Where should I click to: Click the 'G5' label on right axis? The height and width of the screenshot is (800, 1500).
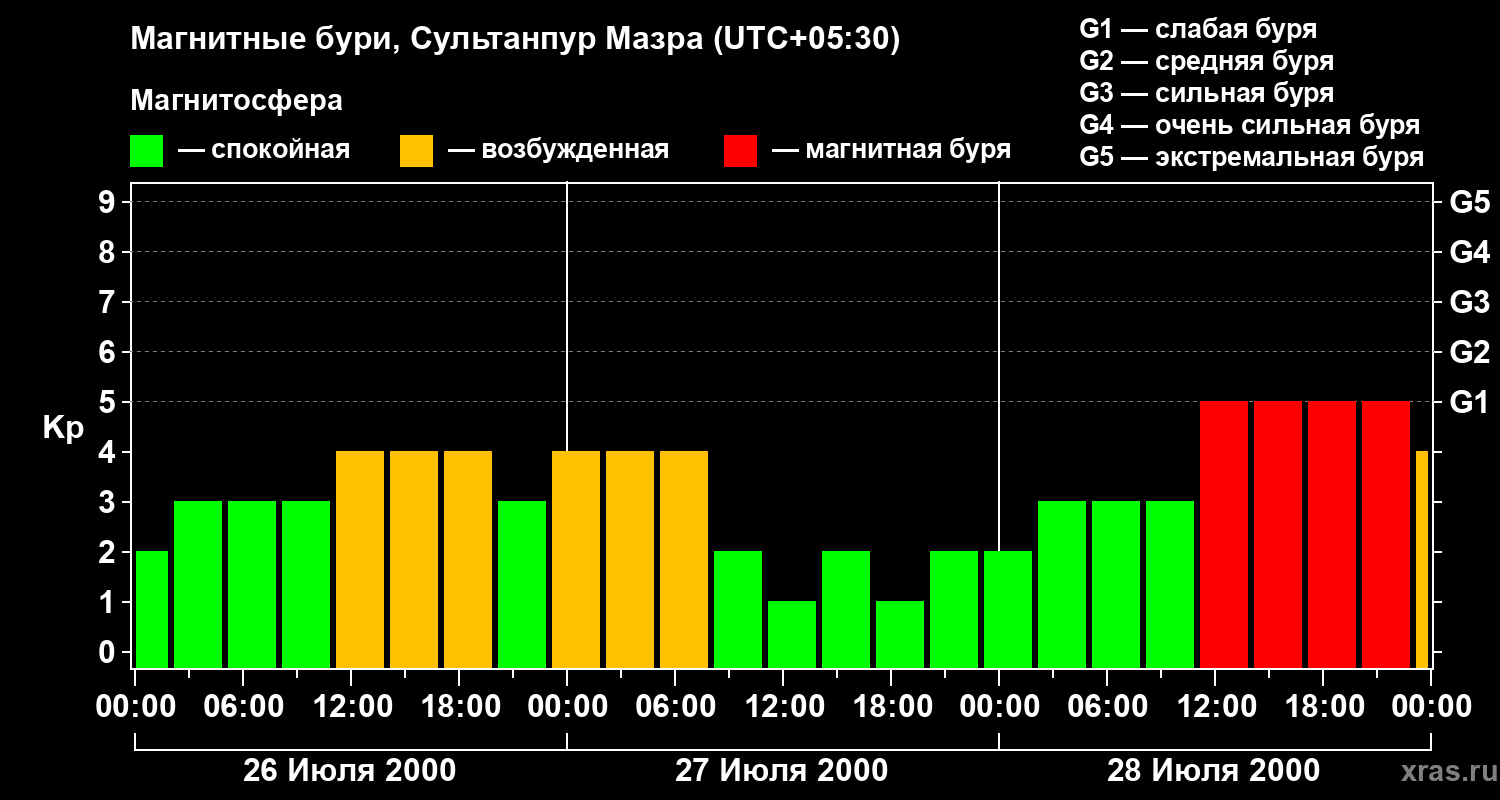1469,202
